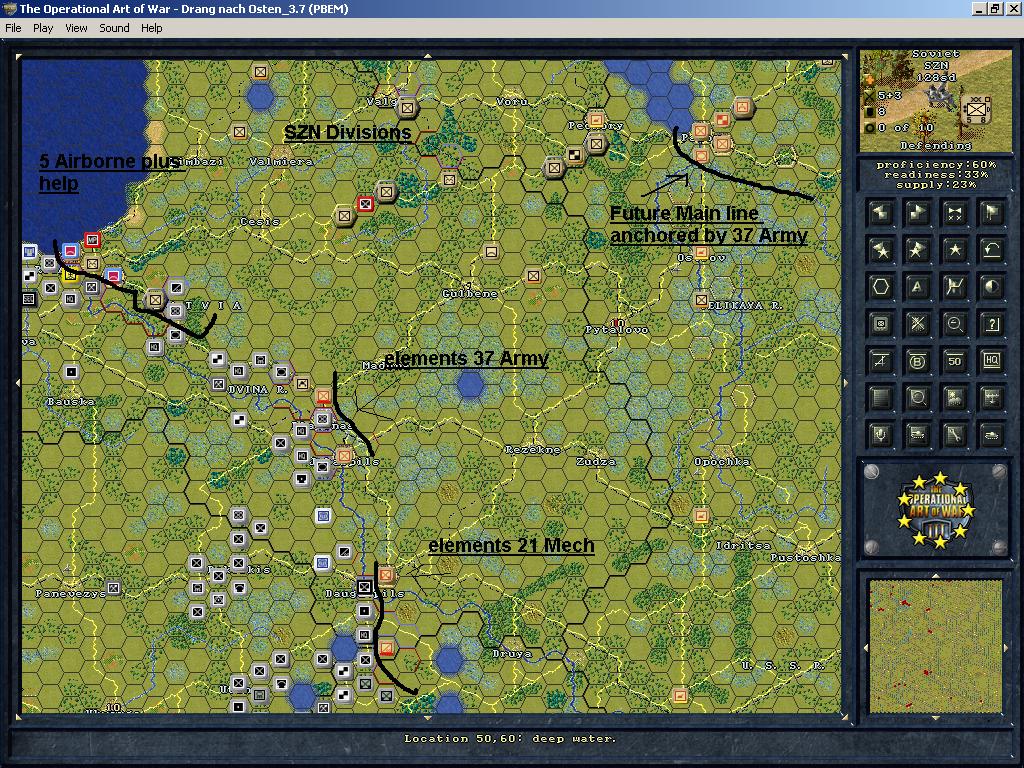Click the question mark help button
1024x768 pixels.
[991, 324]
